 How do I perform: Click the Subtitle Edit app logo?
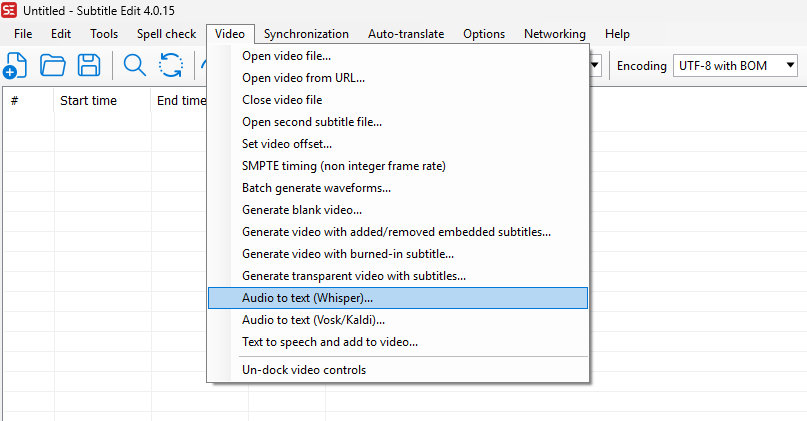[x=10, y=10]
